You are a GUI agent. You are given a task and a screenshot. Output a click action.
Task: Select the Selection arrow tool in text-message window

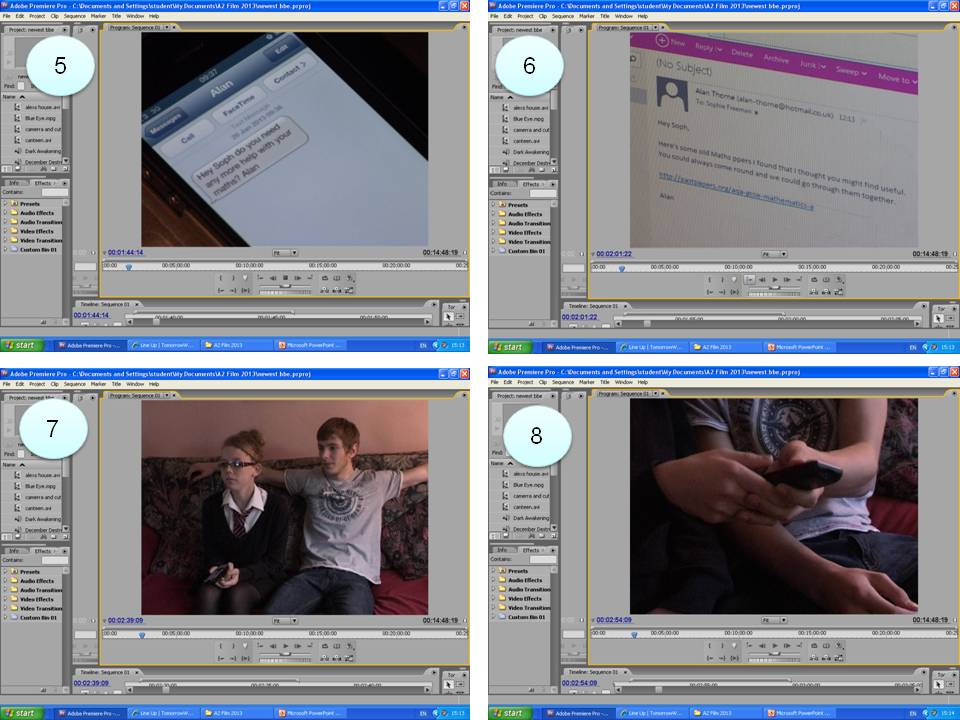point(449,317)
